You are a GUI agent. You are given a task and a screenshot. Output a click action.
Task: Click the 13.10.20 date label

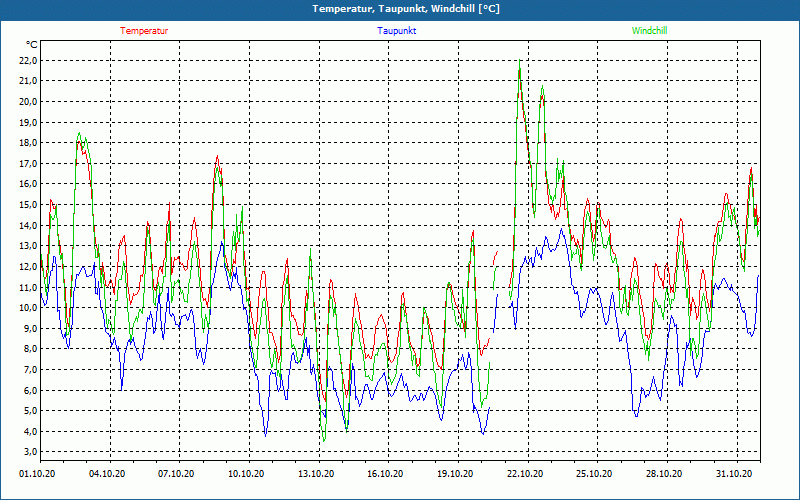pos(316,475)
